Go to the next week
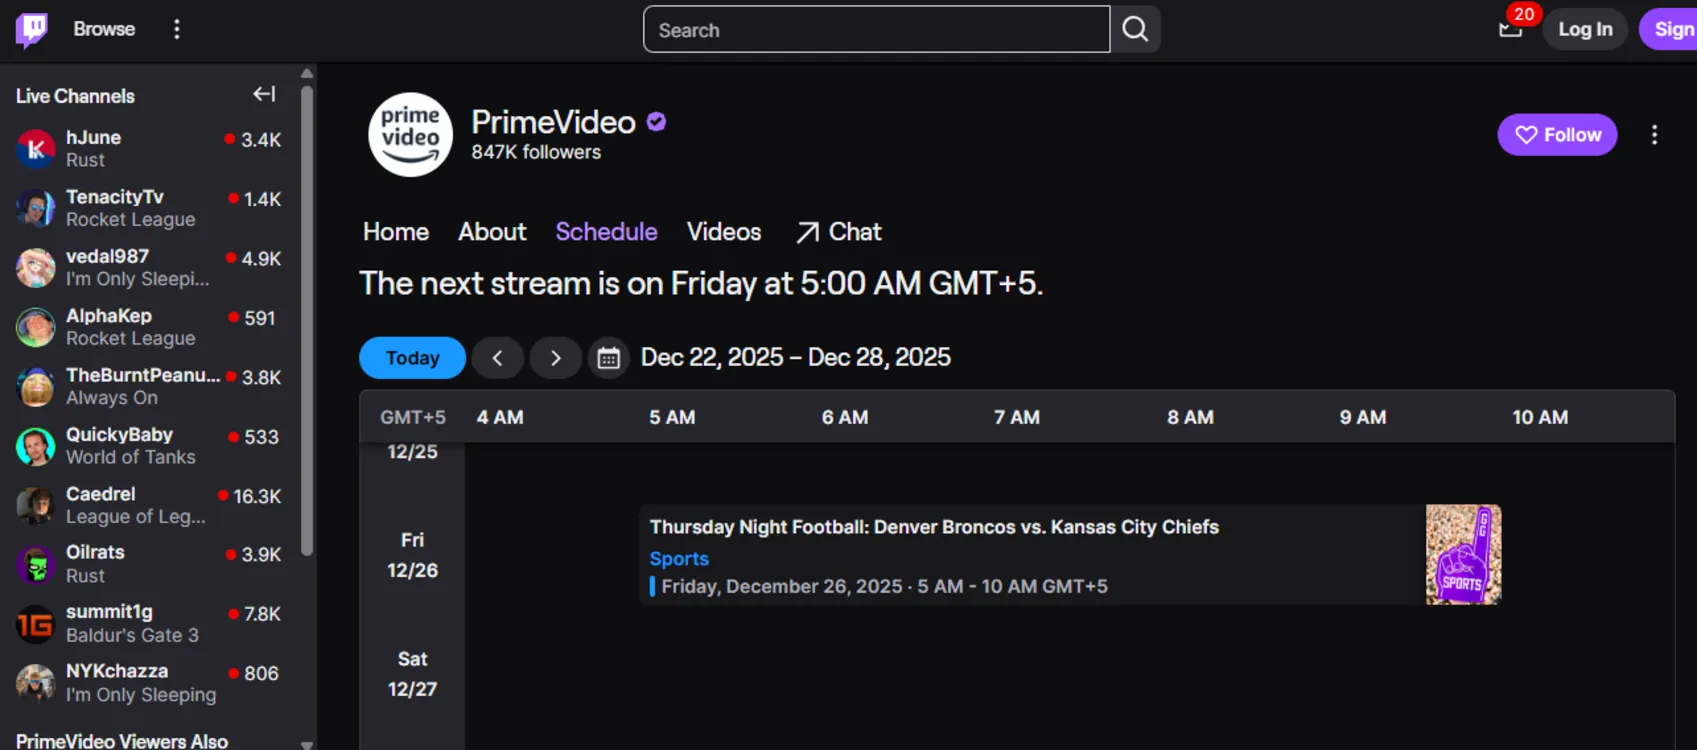Viewport: 1697px width, 750px height. tap(556, 358)
